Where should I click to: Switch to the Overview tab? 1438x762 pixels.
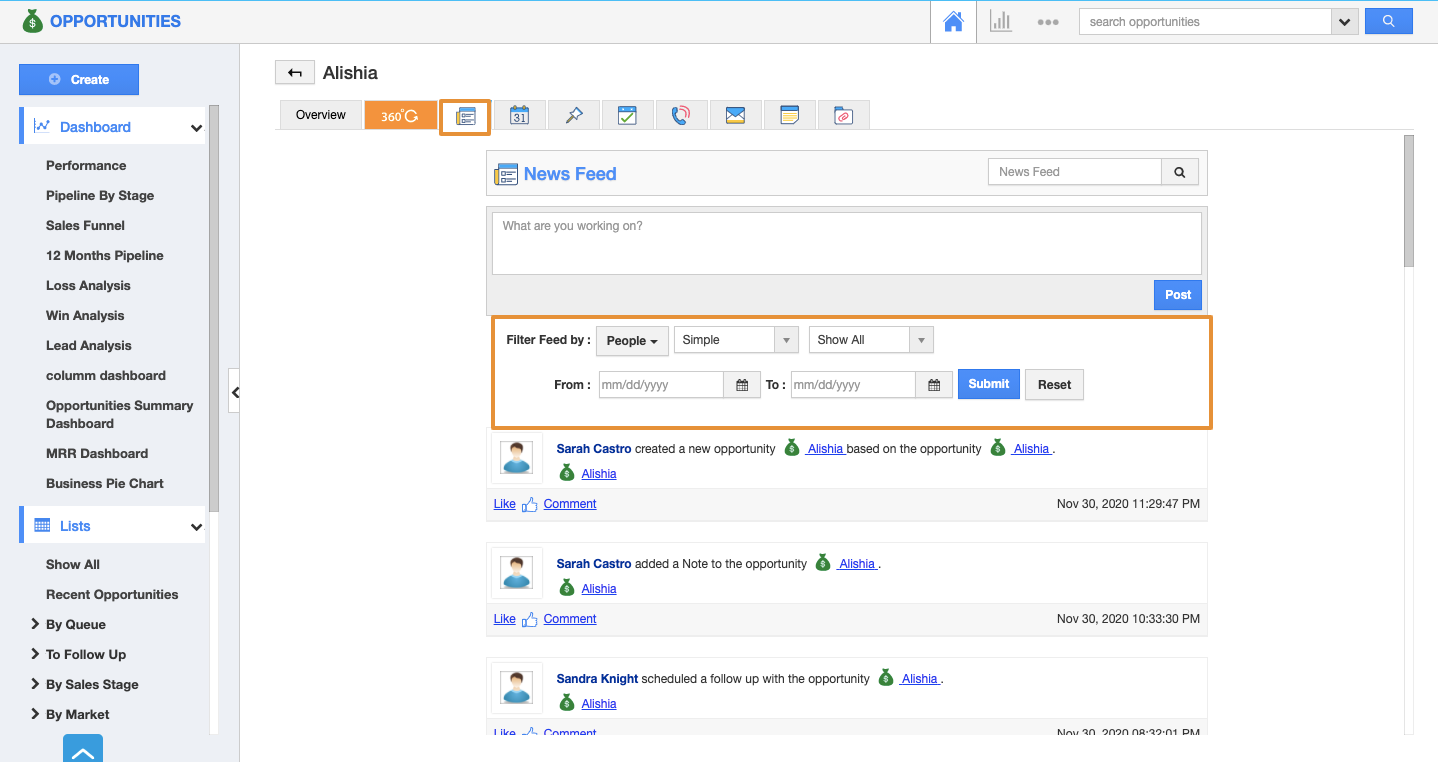(320, 115)
